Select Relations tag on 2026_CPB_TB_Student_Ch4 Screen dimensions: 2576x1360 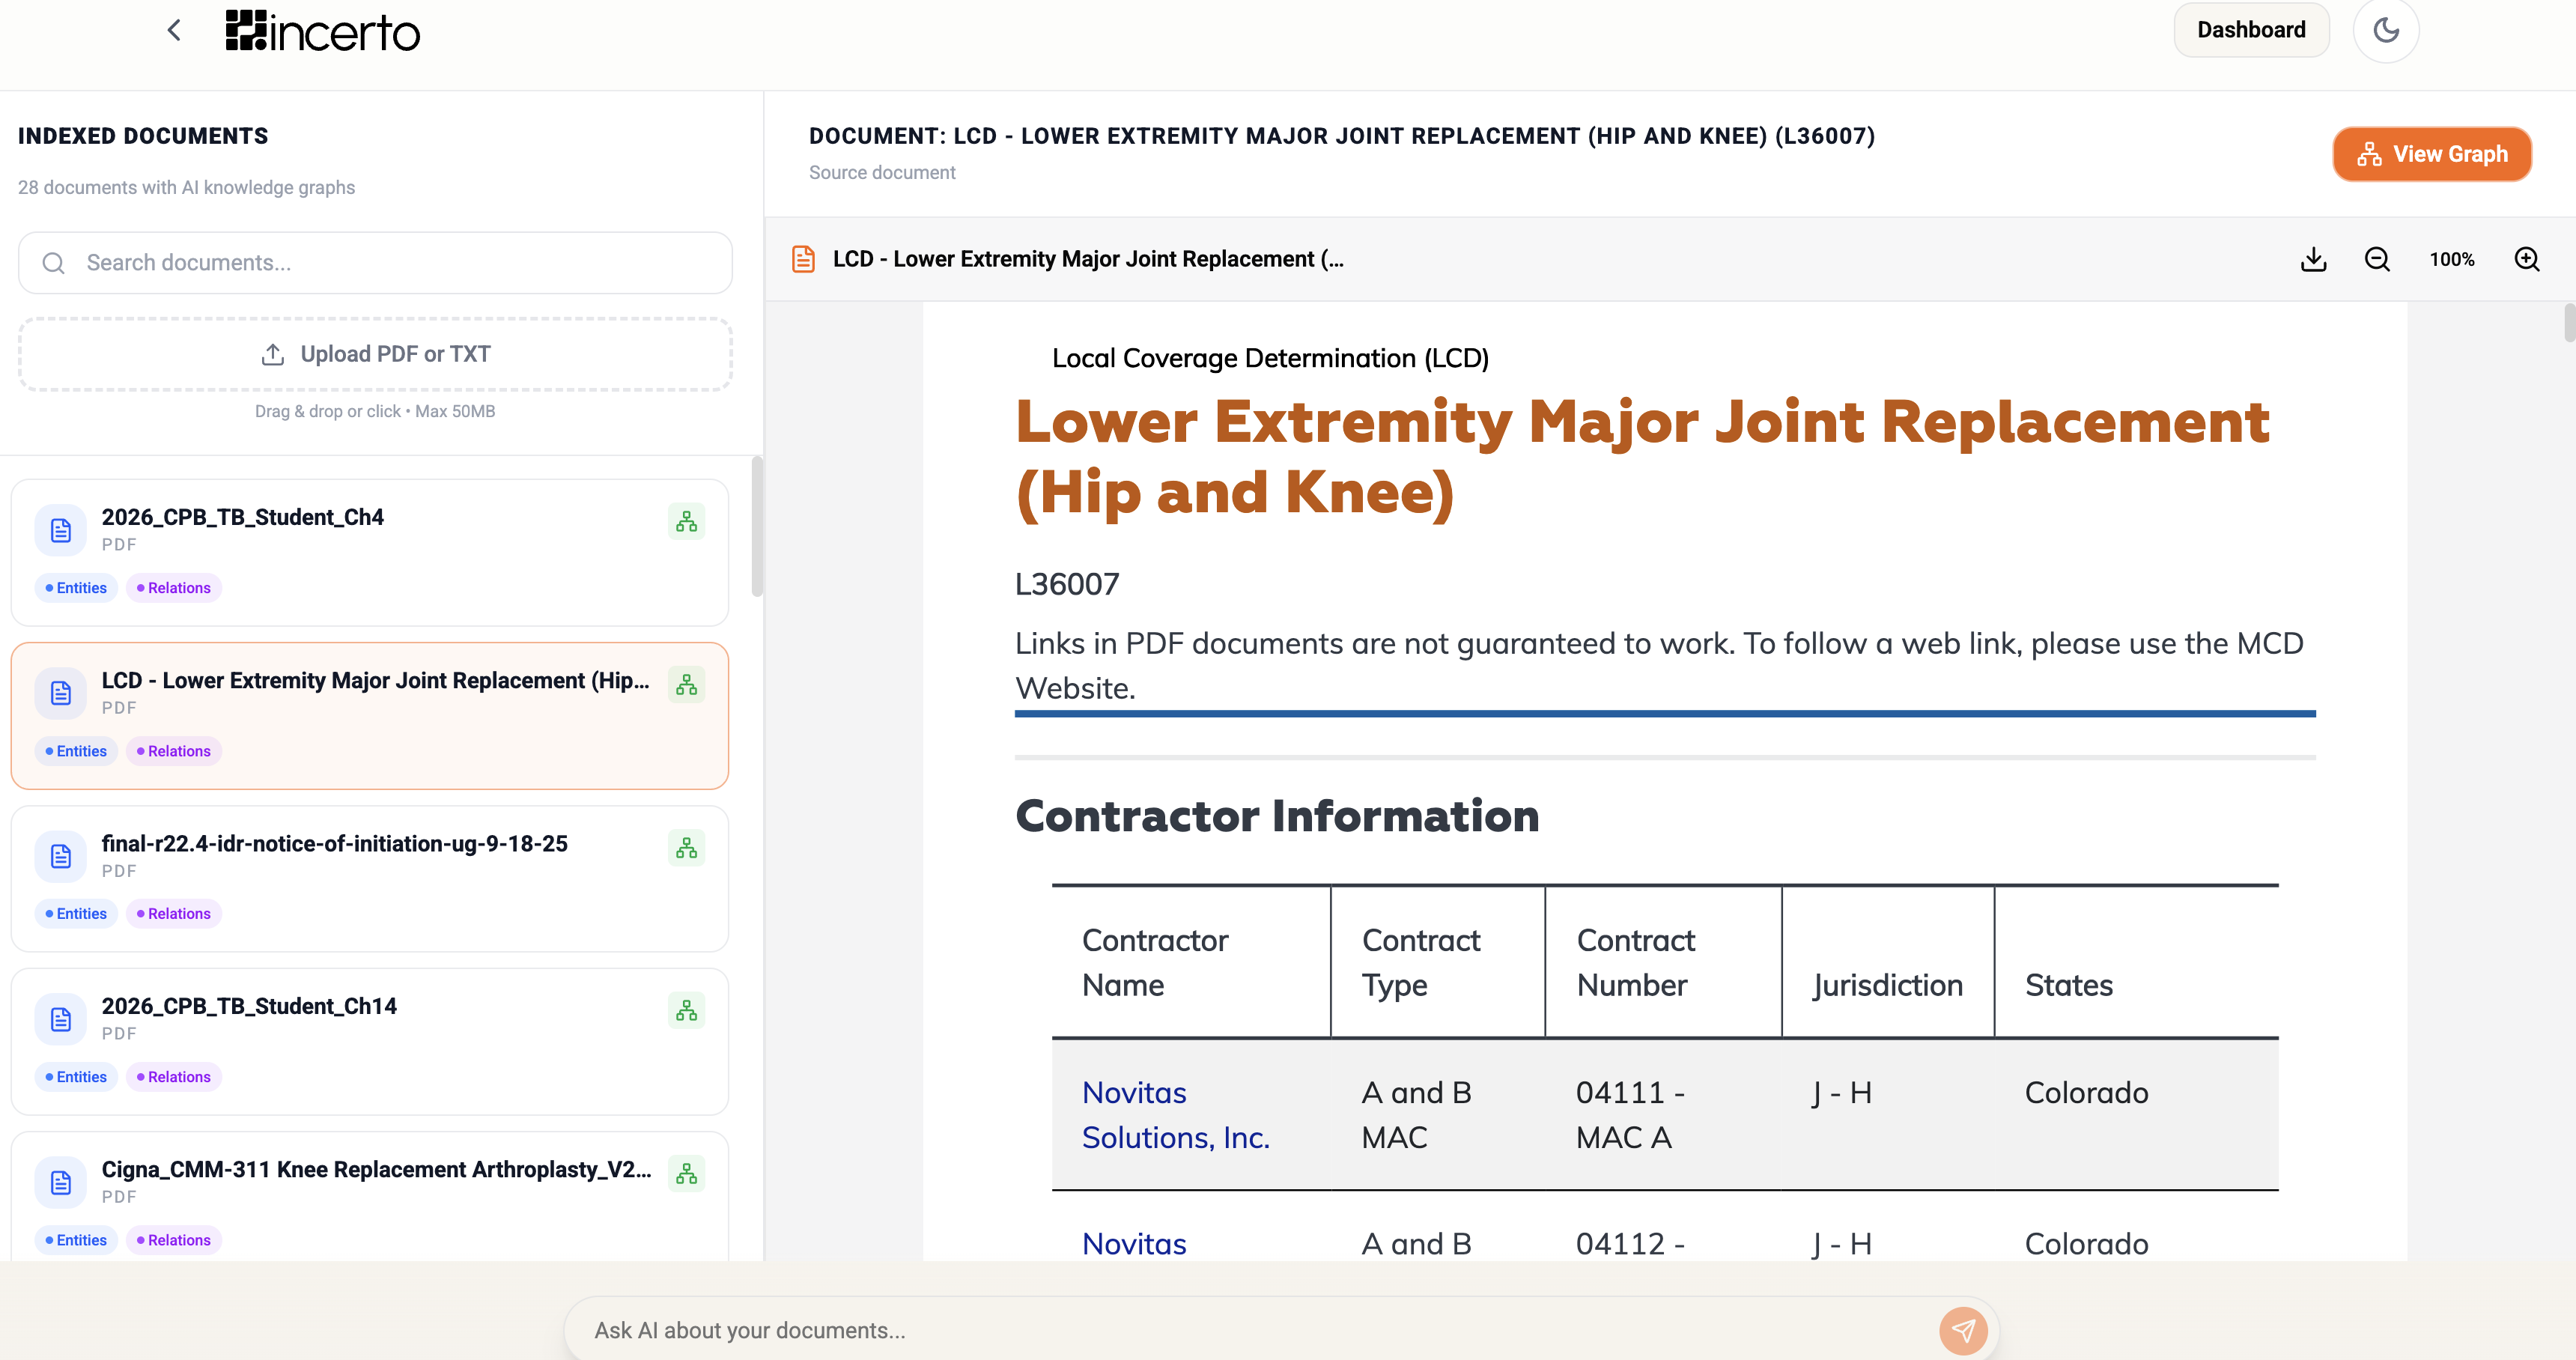[x=174, y=588]
